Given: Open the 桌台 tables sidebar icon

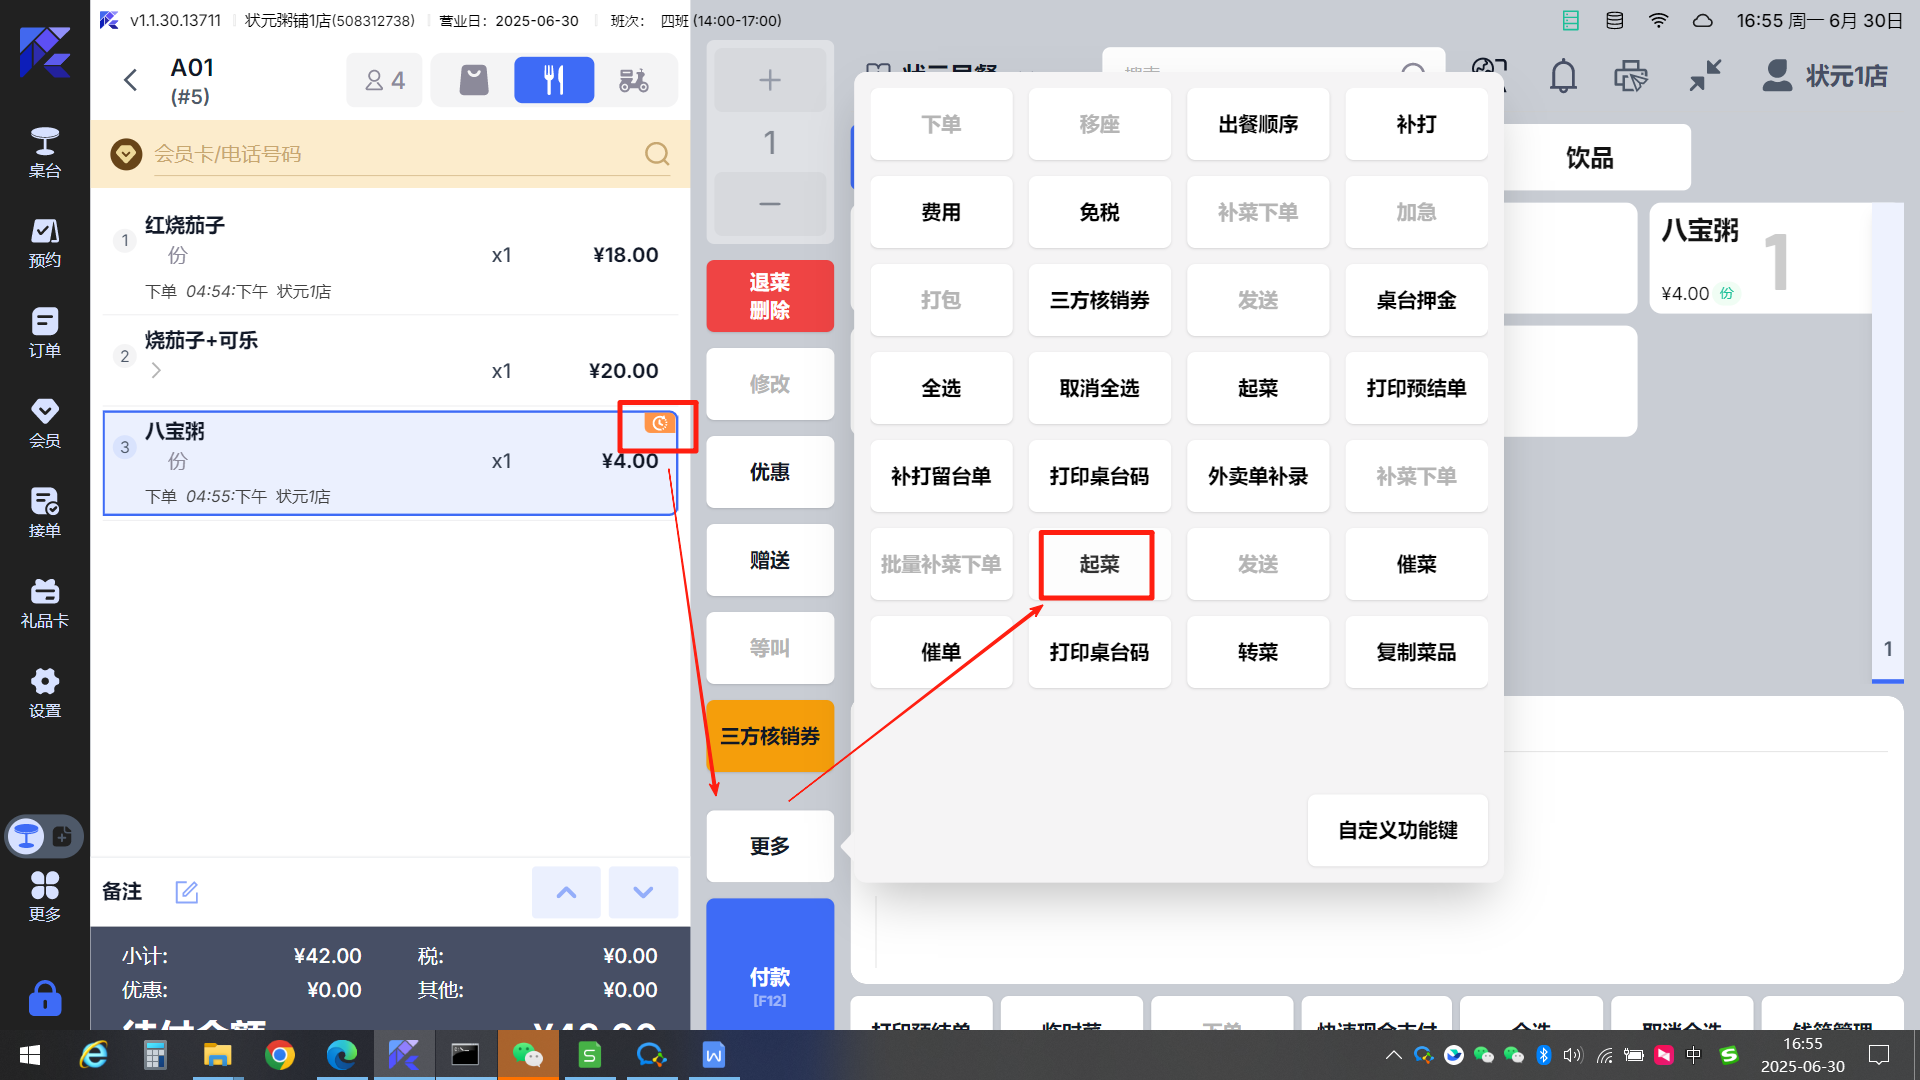Looking at the screenshot, I should point(44,152).
